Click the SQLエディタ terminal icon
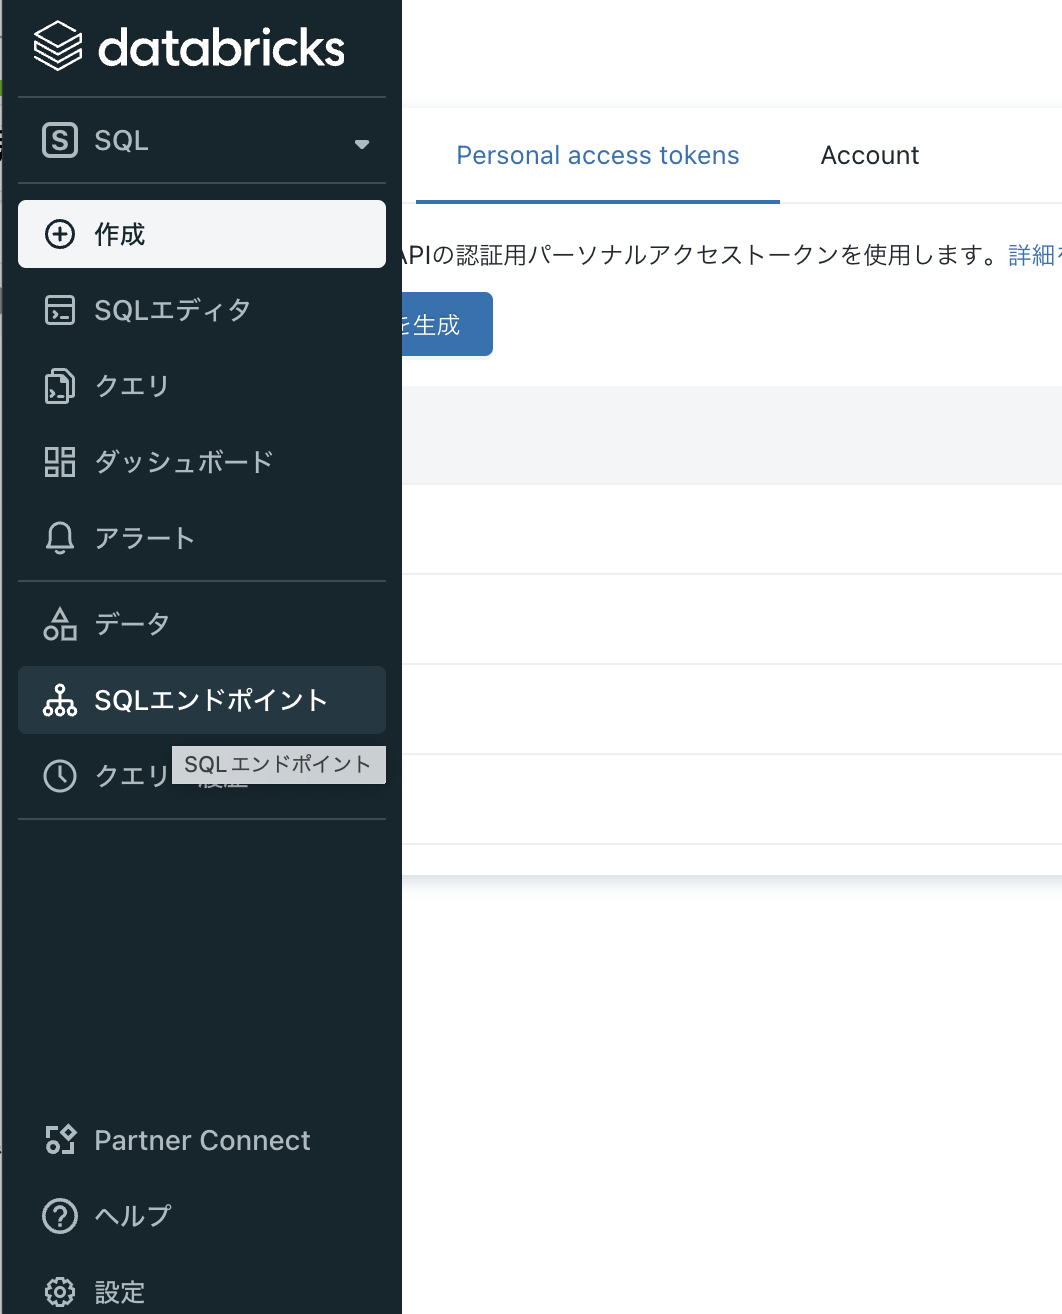The height and width of the screenshot is (1314, 1062). (60, 310)
